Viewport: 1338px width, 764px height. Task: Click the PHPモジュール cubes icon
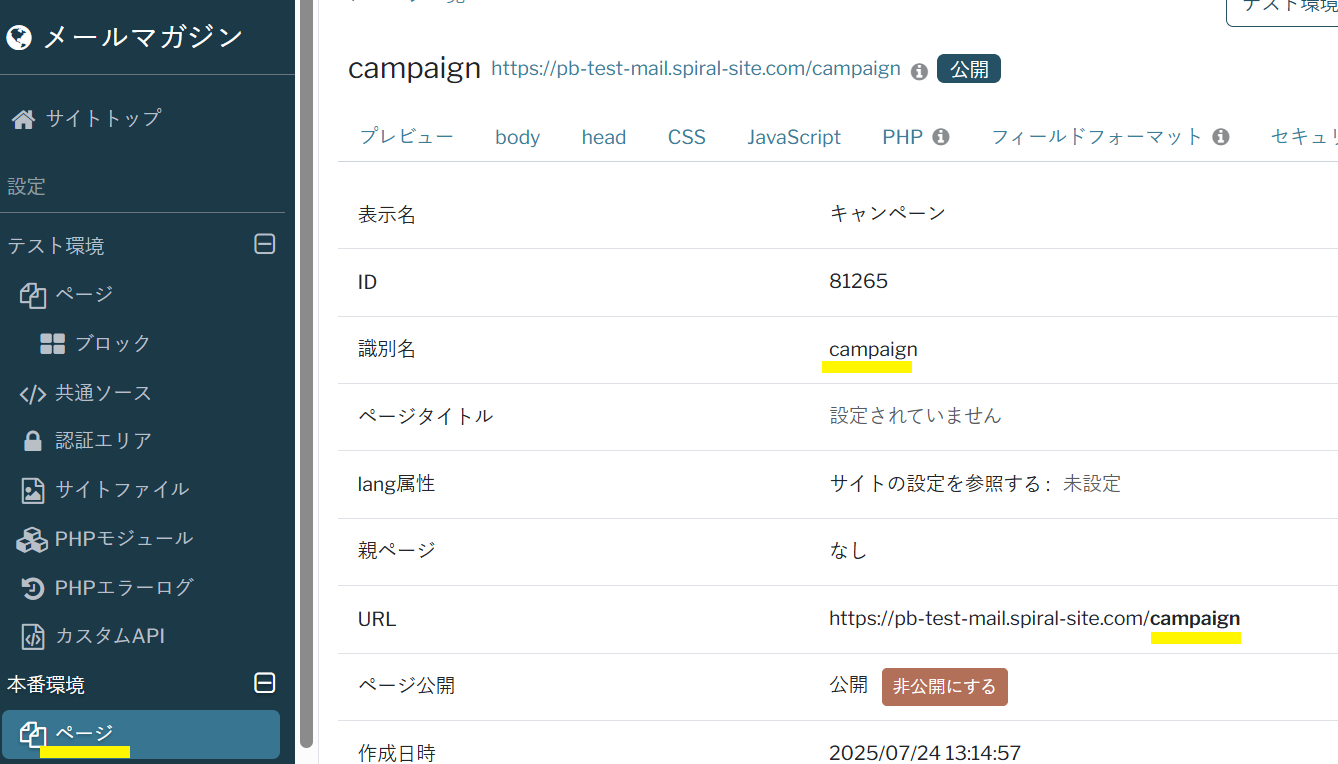coord(32,539)
